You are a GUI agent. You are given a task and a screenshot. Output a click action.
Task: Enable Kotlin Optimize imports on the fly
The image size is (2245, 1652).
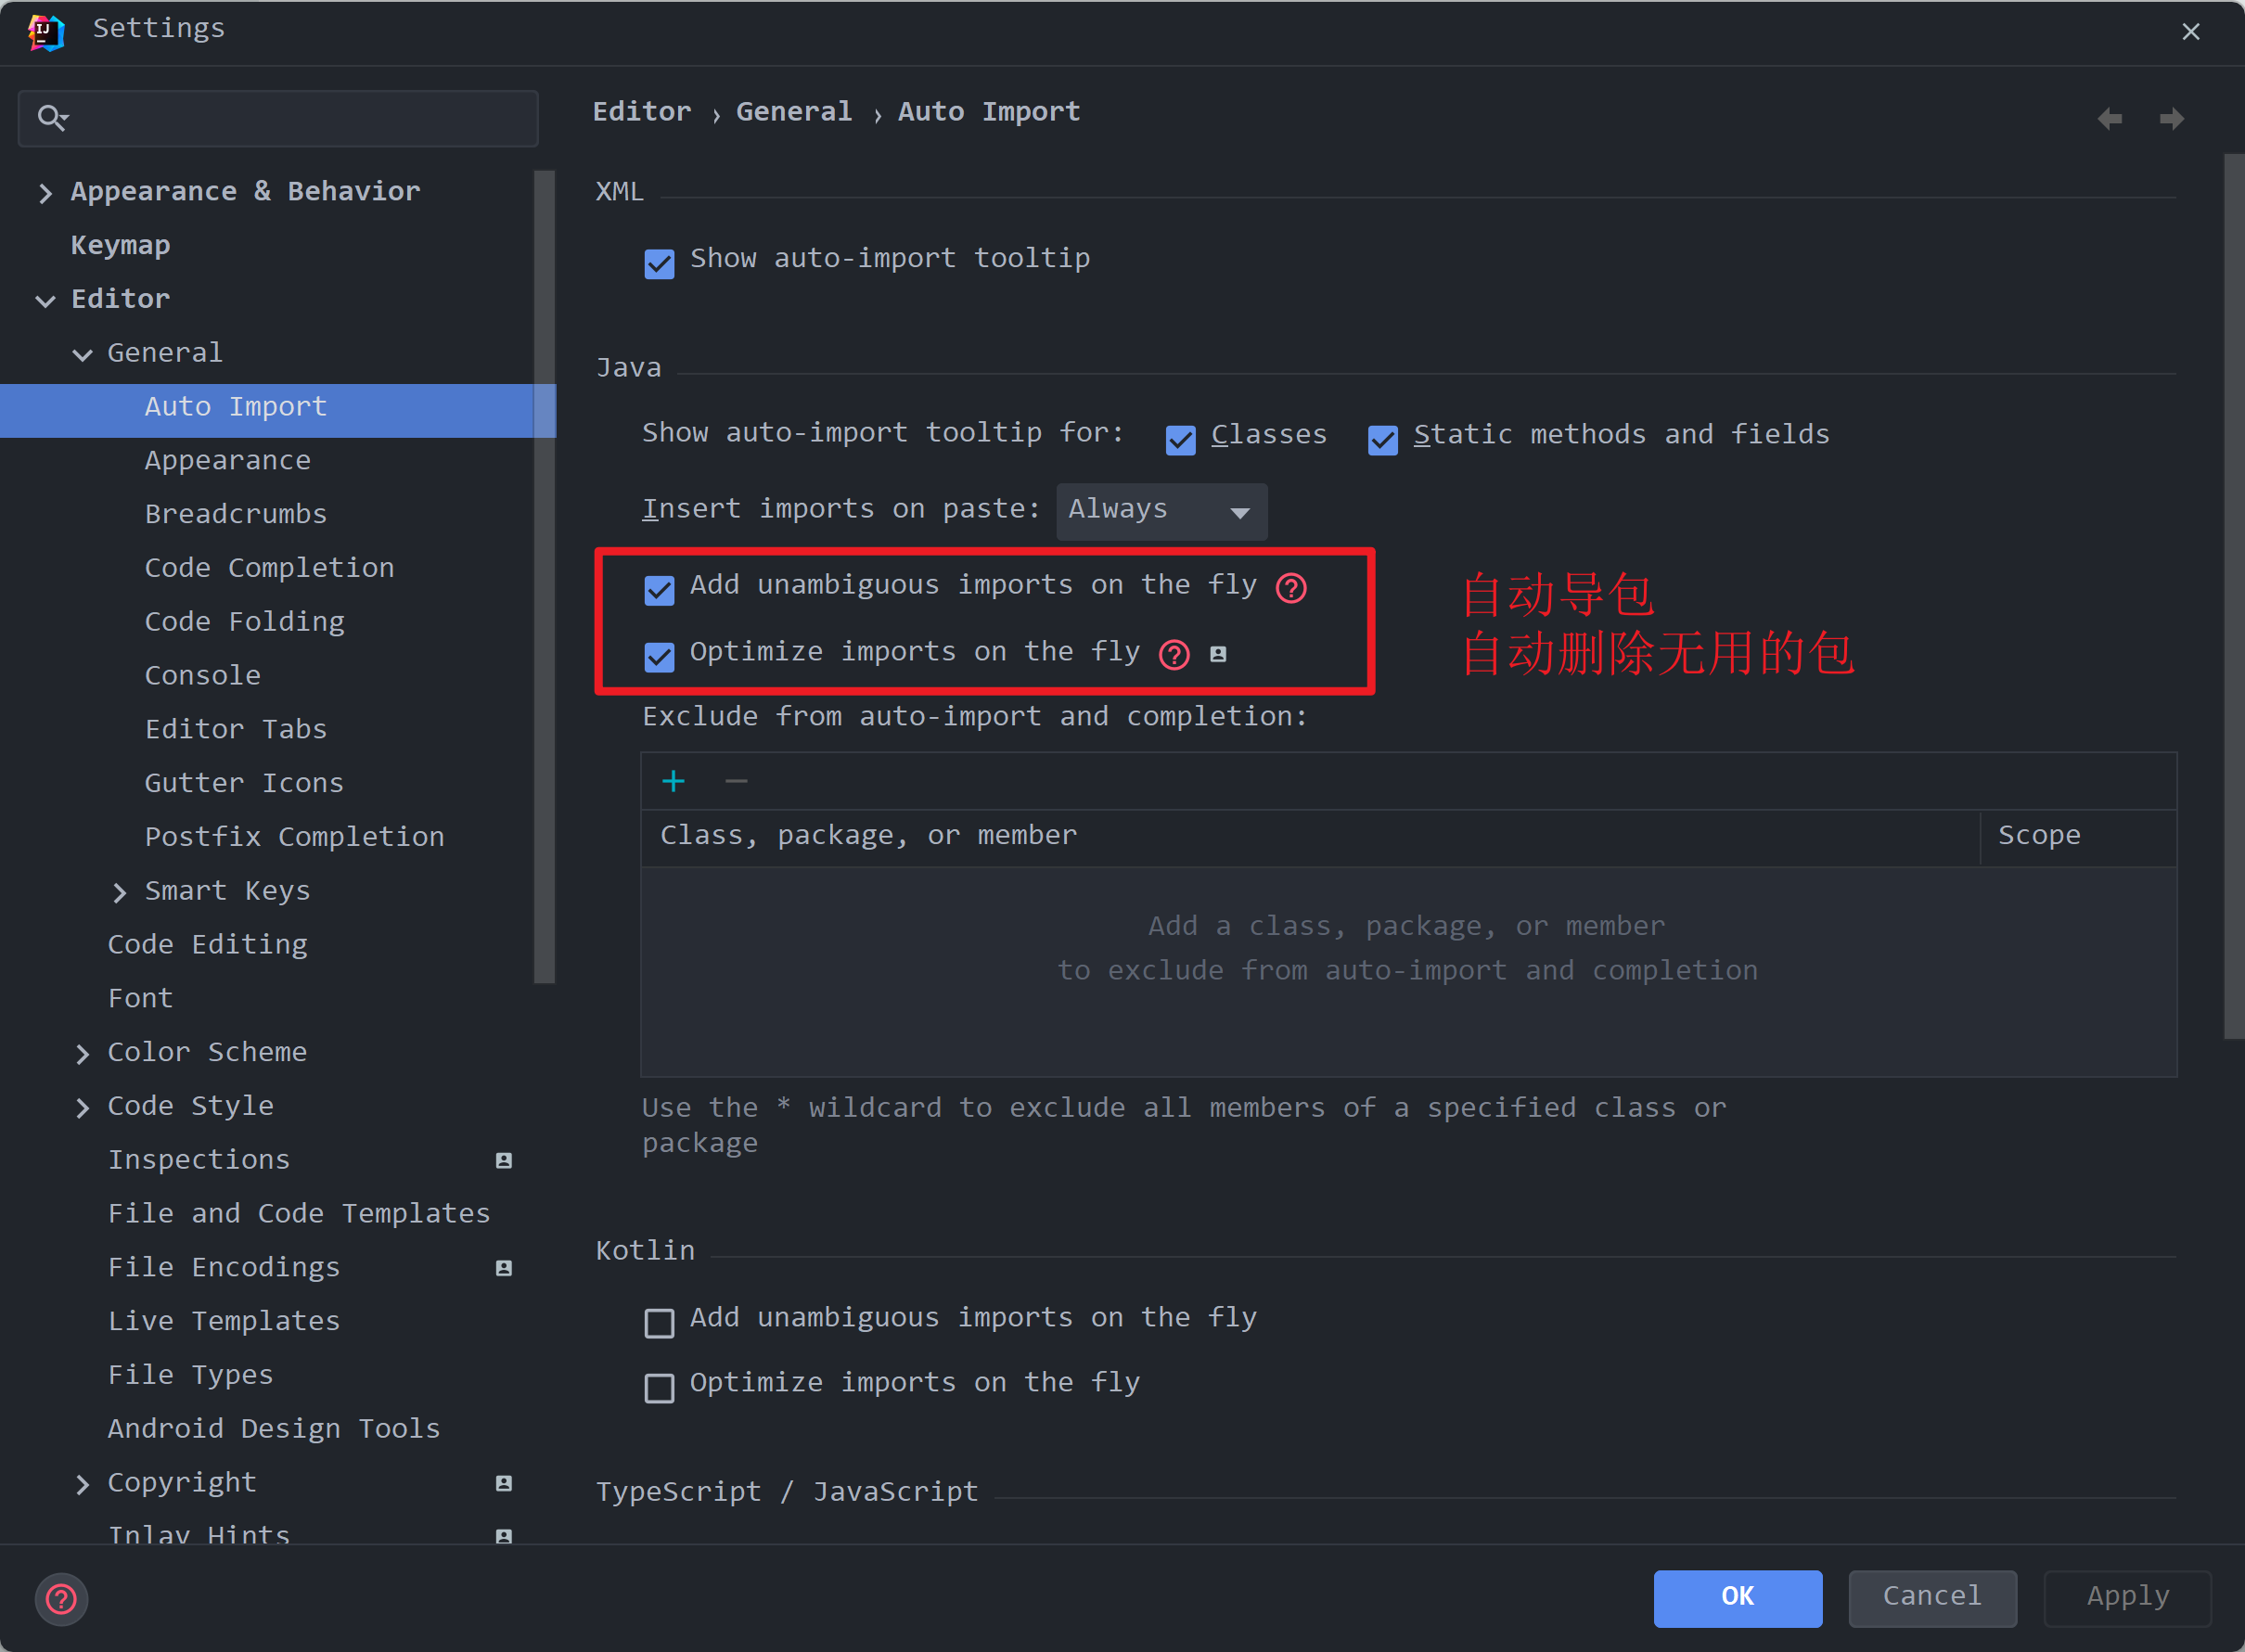659,1388
